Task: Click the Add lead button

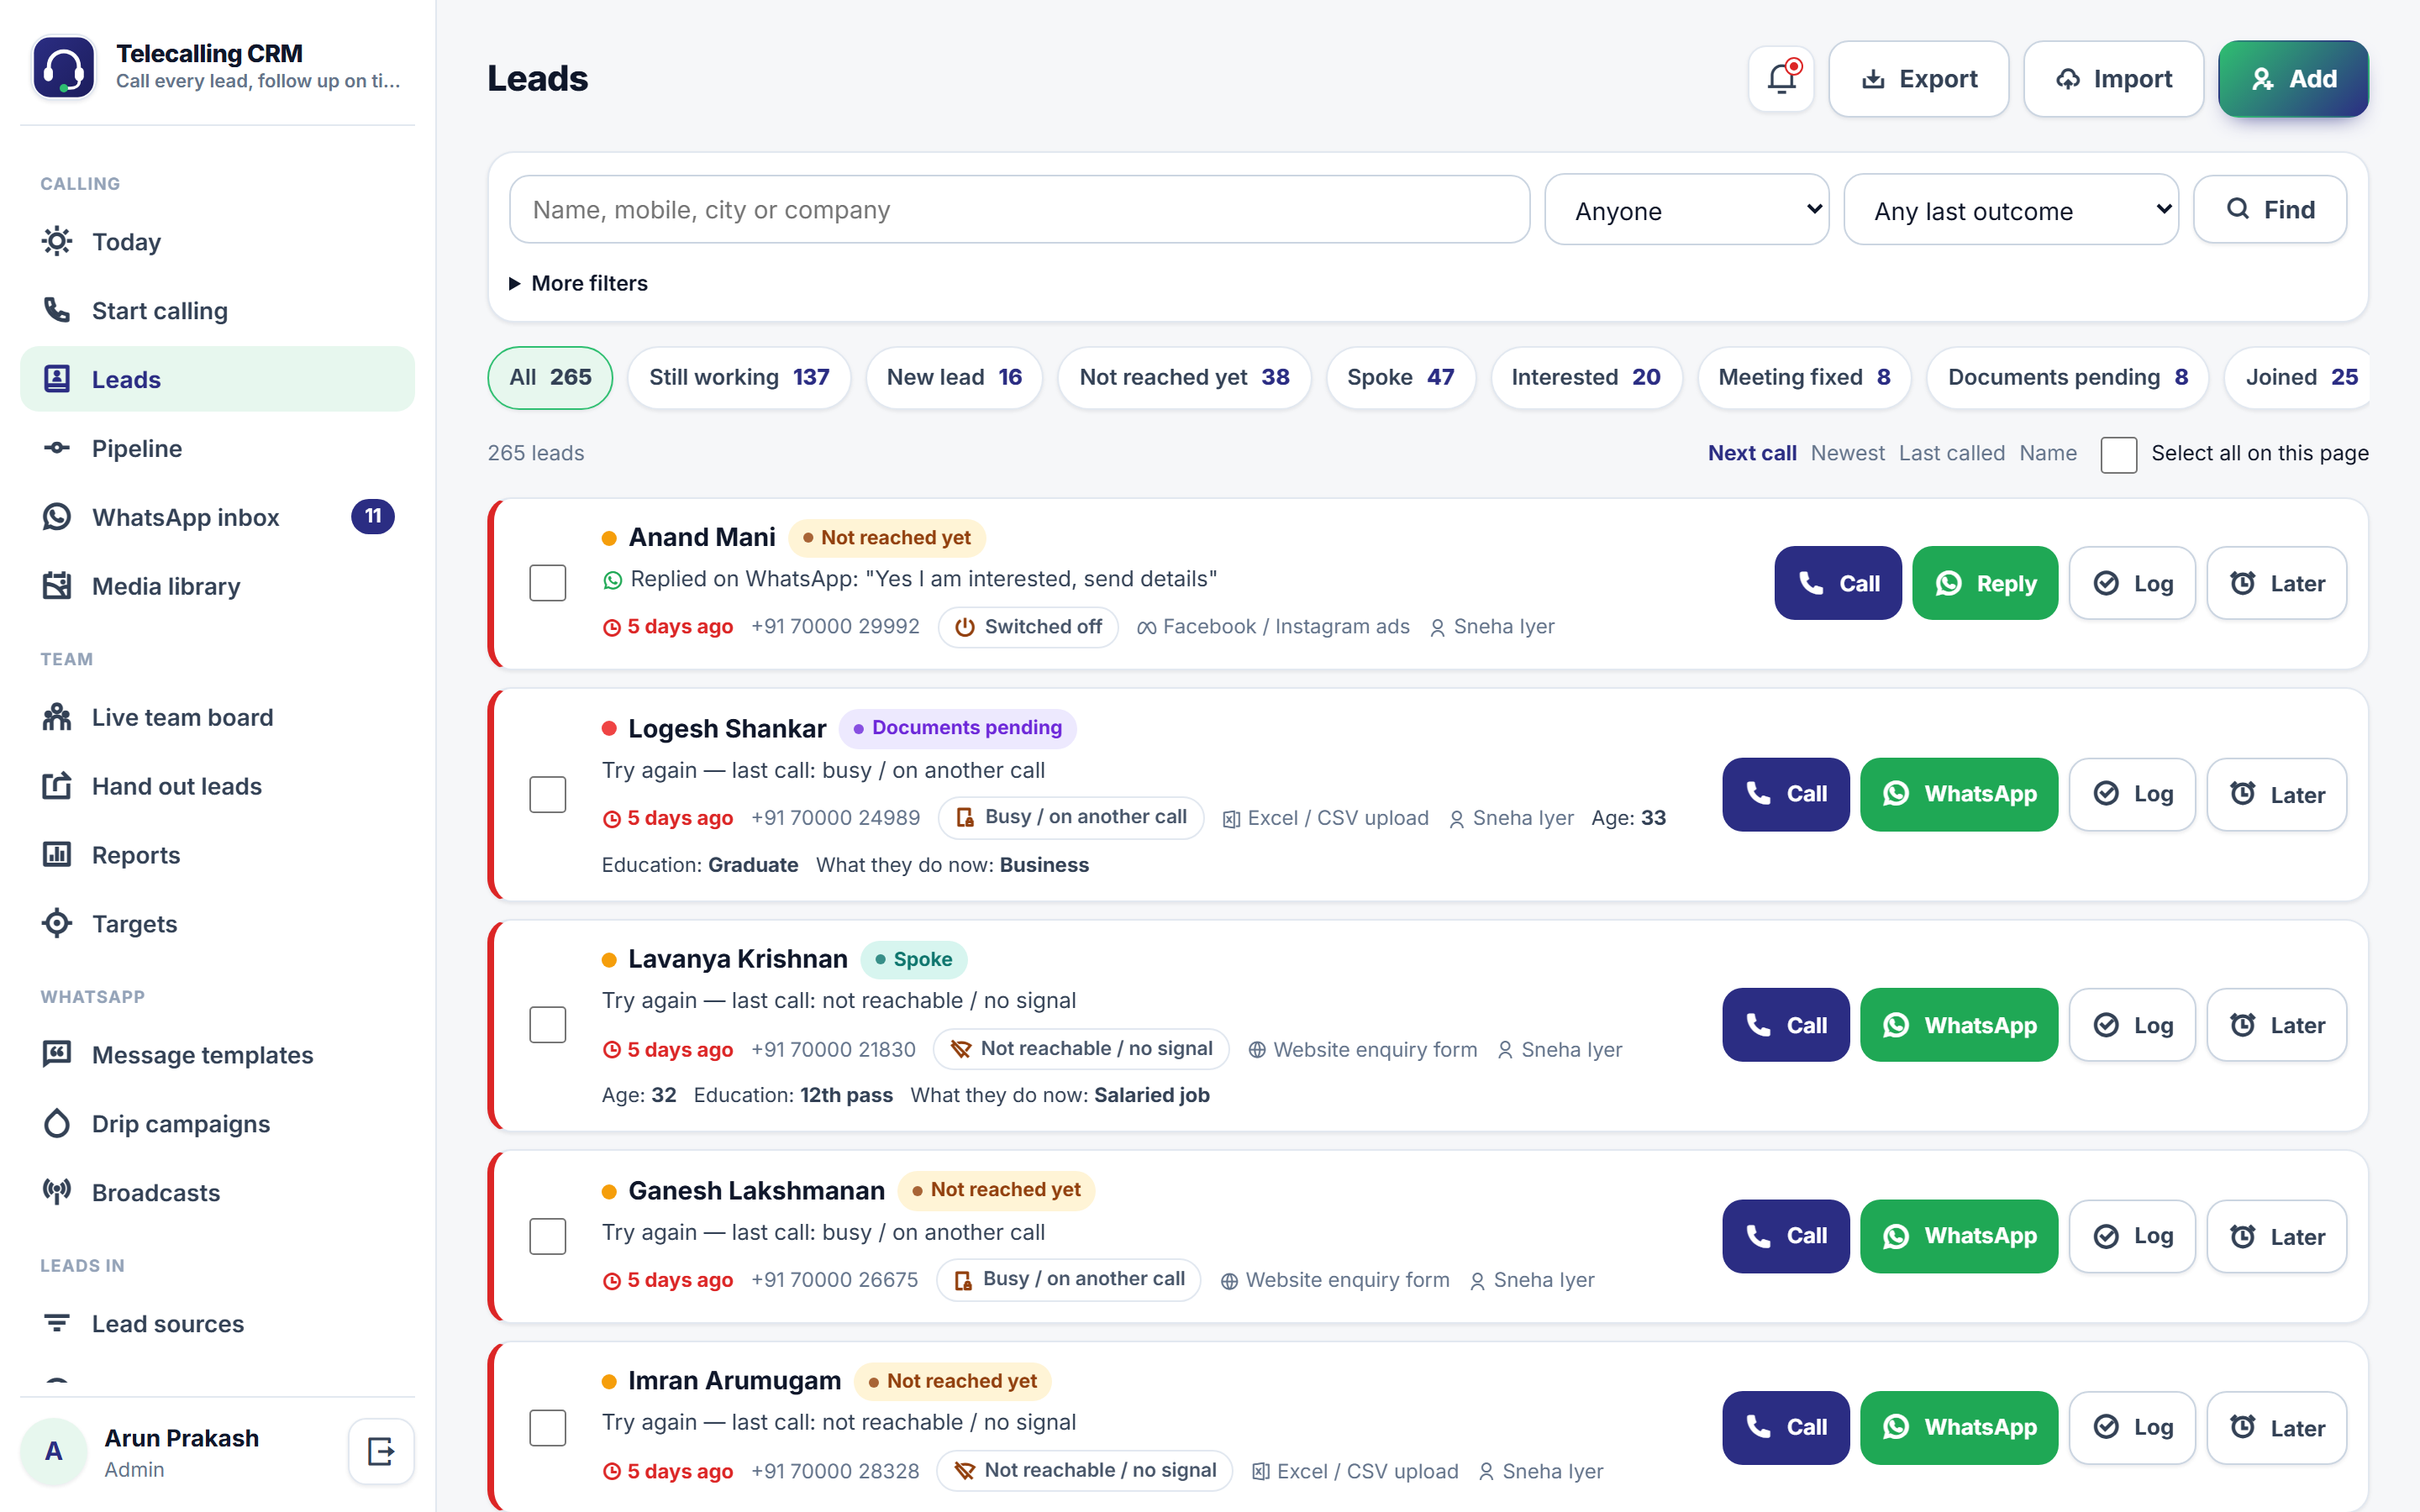Action: tap(2293, 79)
